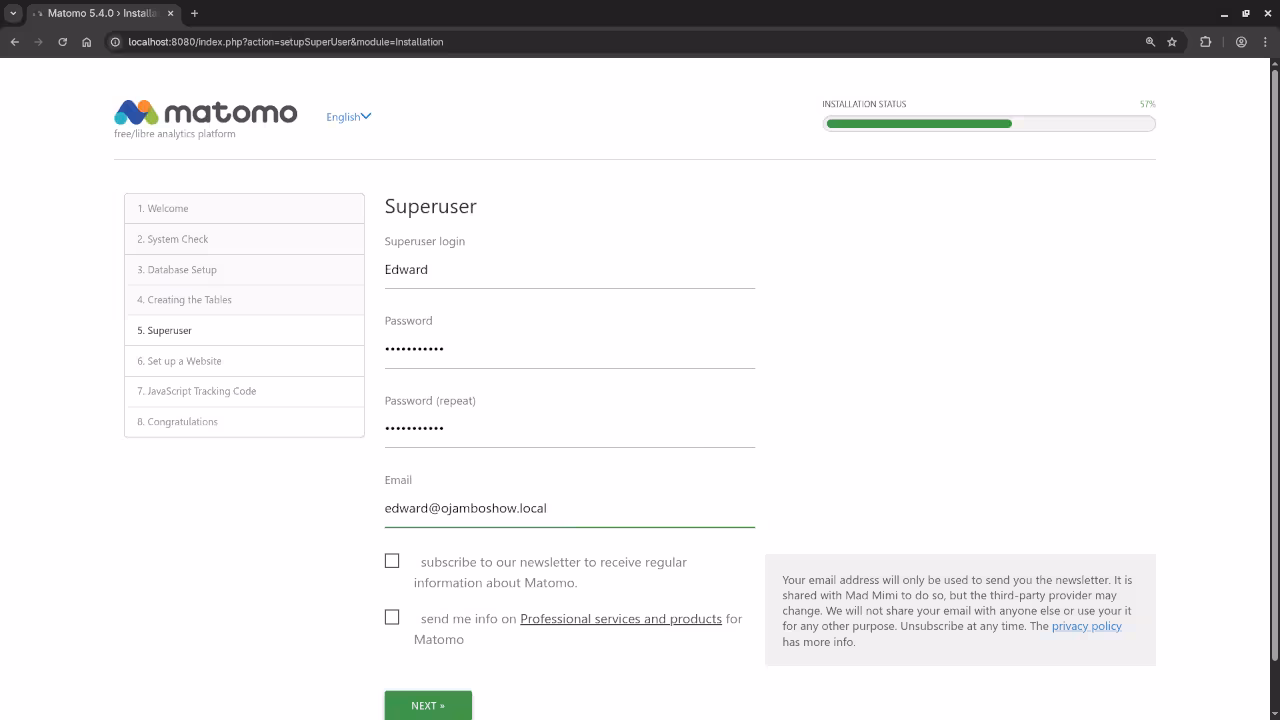The height and width of the screenshot is (720, 1280).
Task: Enable the newsletter subscription checkbox
Action: [x=392, y=561]
